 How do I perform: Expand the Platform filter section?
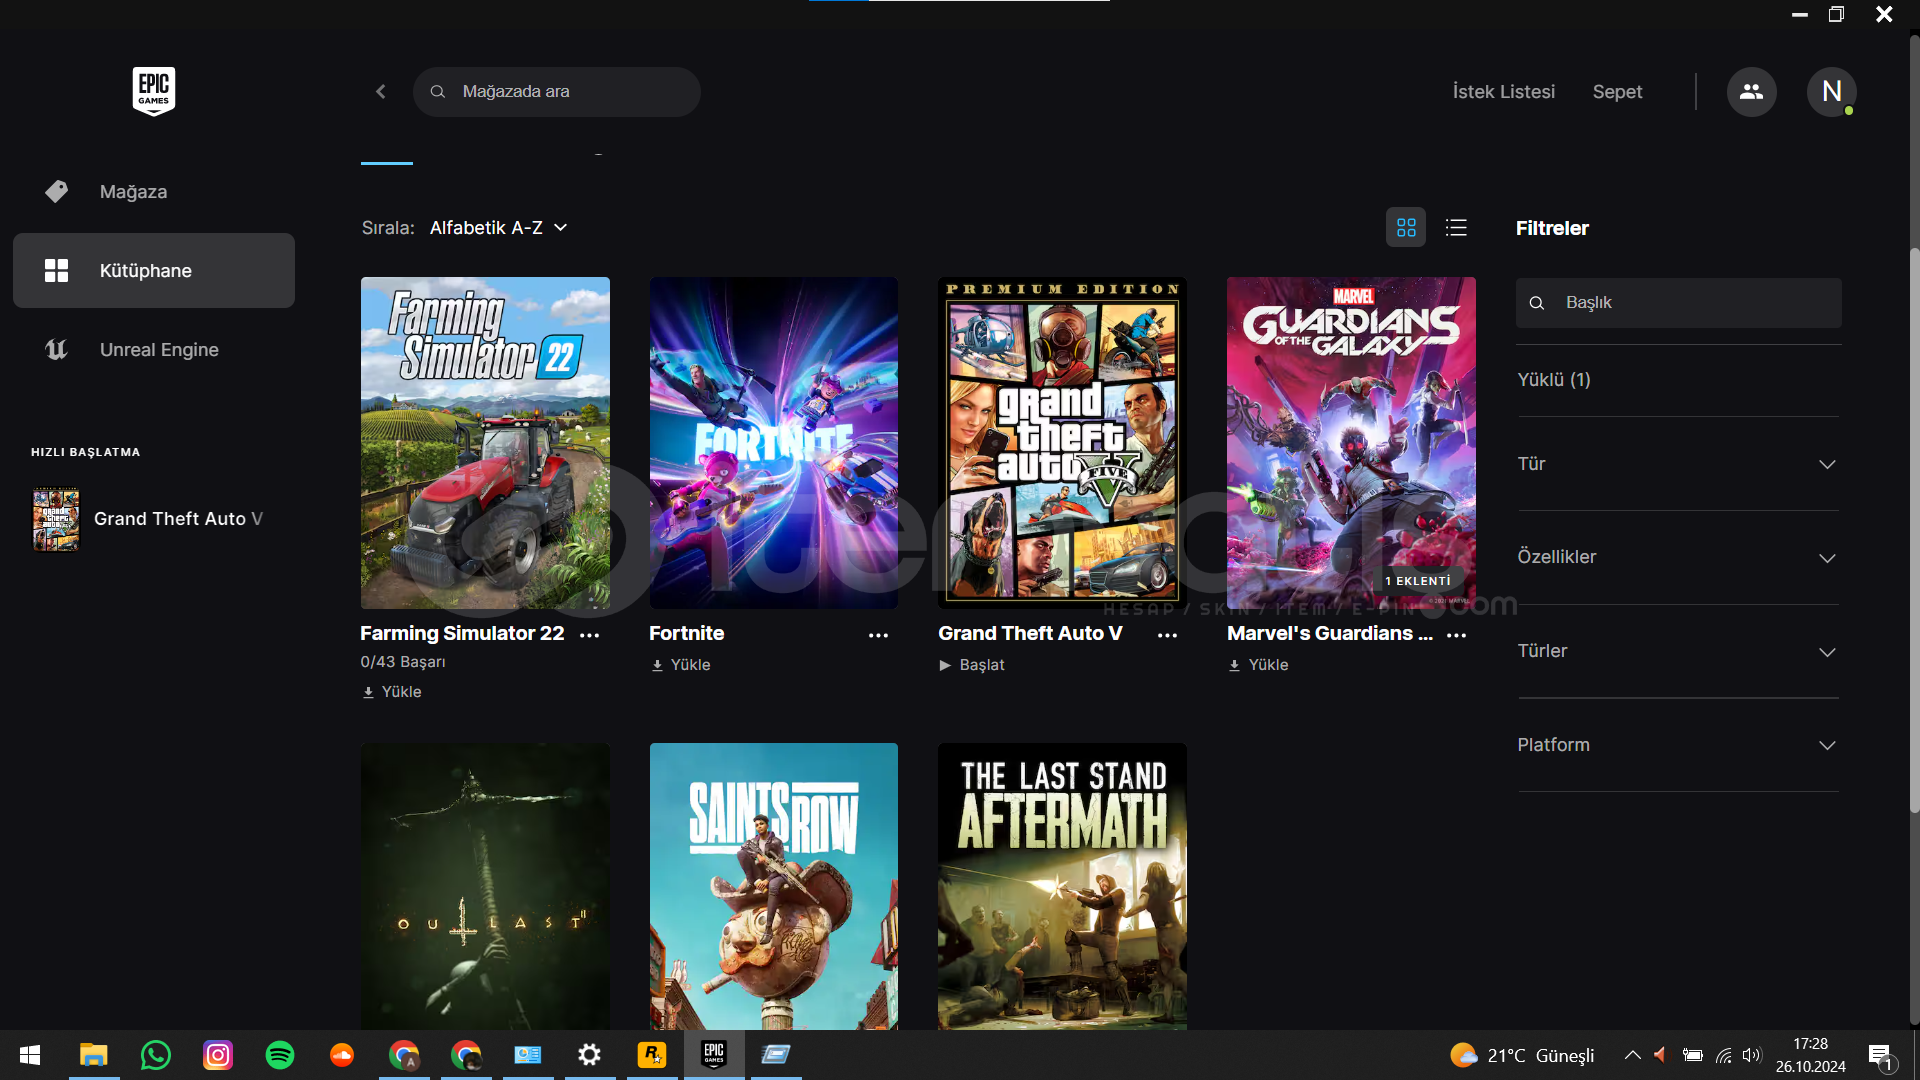click(x=1678, y=745)
